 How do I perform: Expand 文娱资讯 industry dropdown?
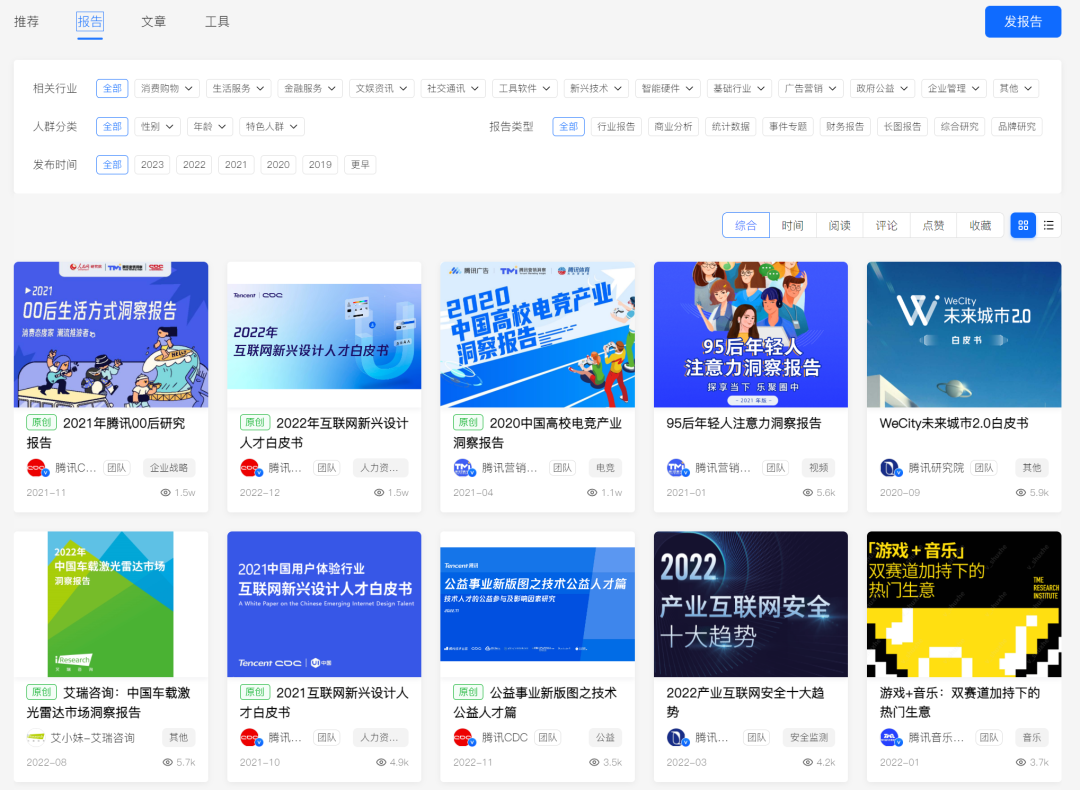pos(382,88)
